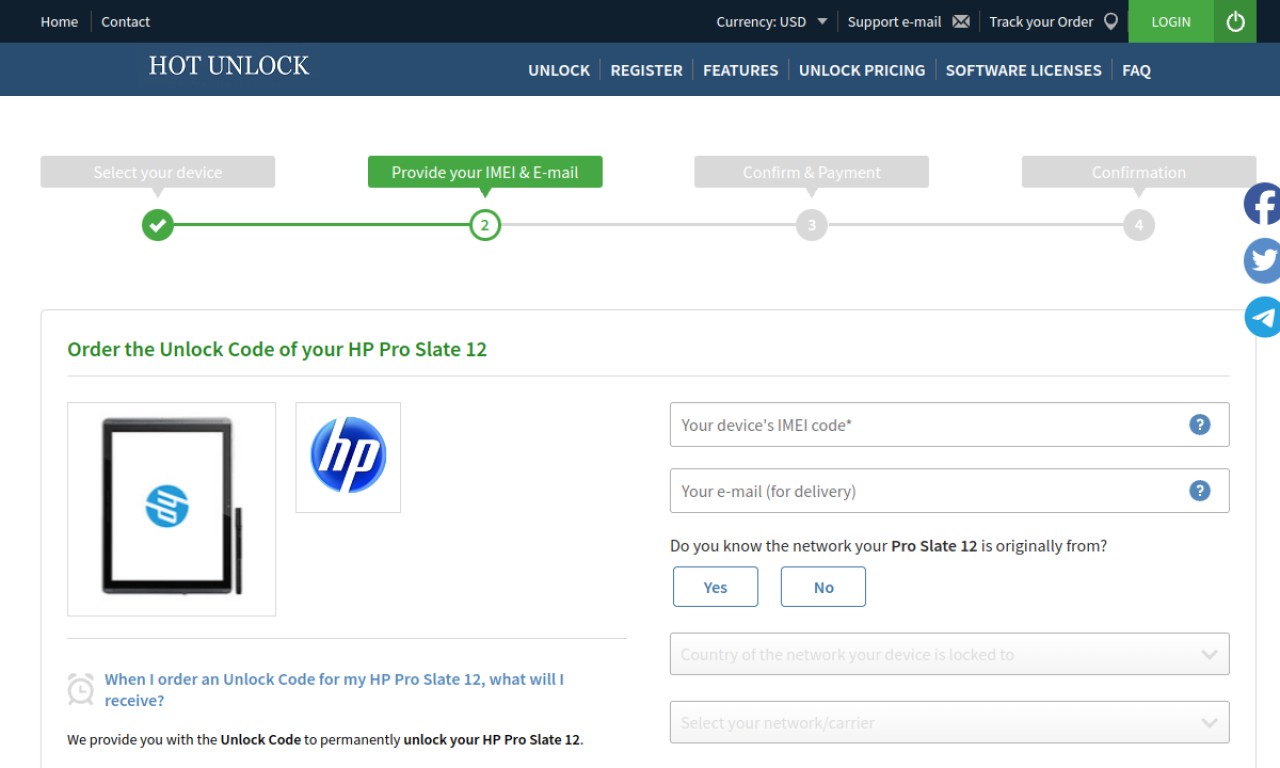Focus the device IMEI code input field
This screenshot has height=768, width=1280.
[949, 425]
